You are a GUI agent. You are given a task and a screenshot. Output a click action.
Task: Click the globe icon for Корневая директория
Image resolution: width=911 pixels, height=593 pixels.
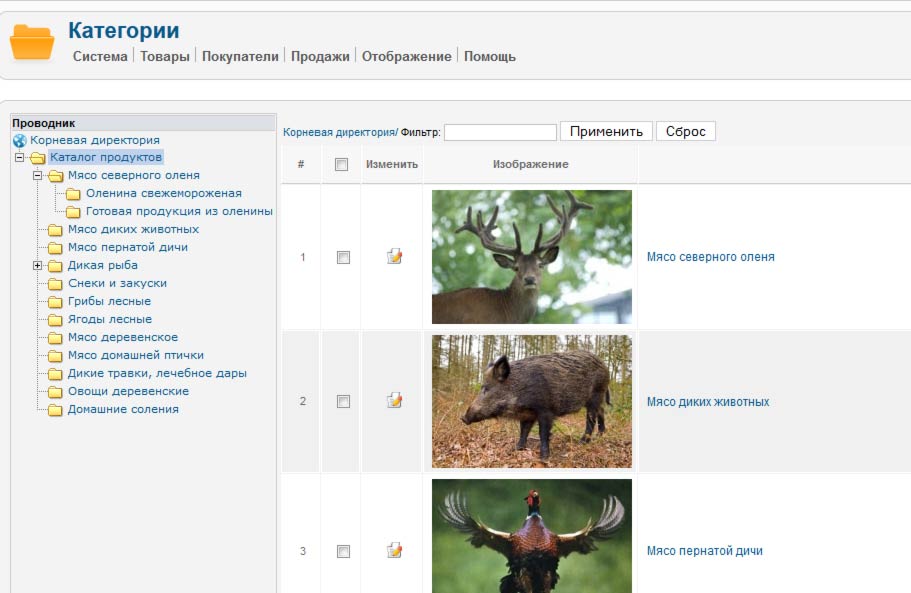coord(20,141)
